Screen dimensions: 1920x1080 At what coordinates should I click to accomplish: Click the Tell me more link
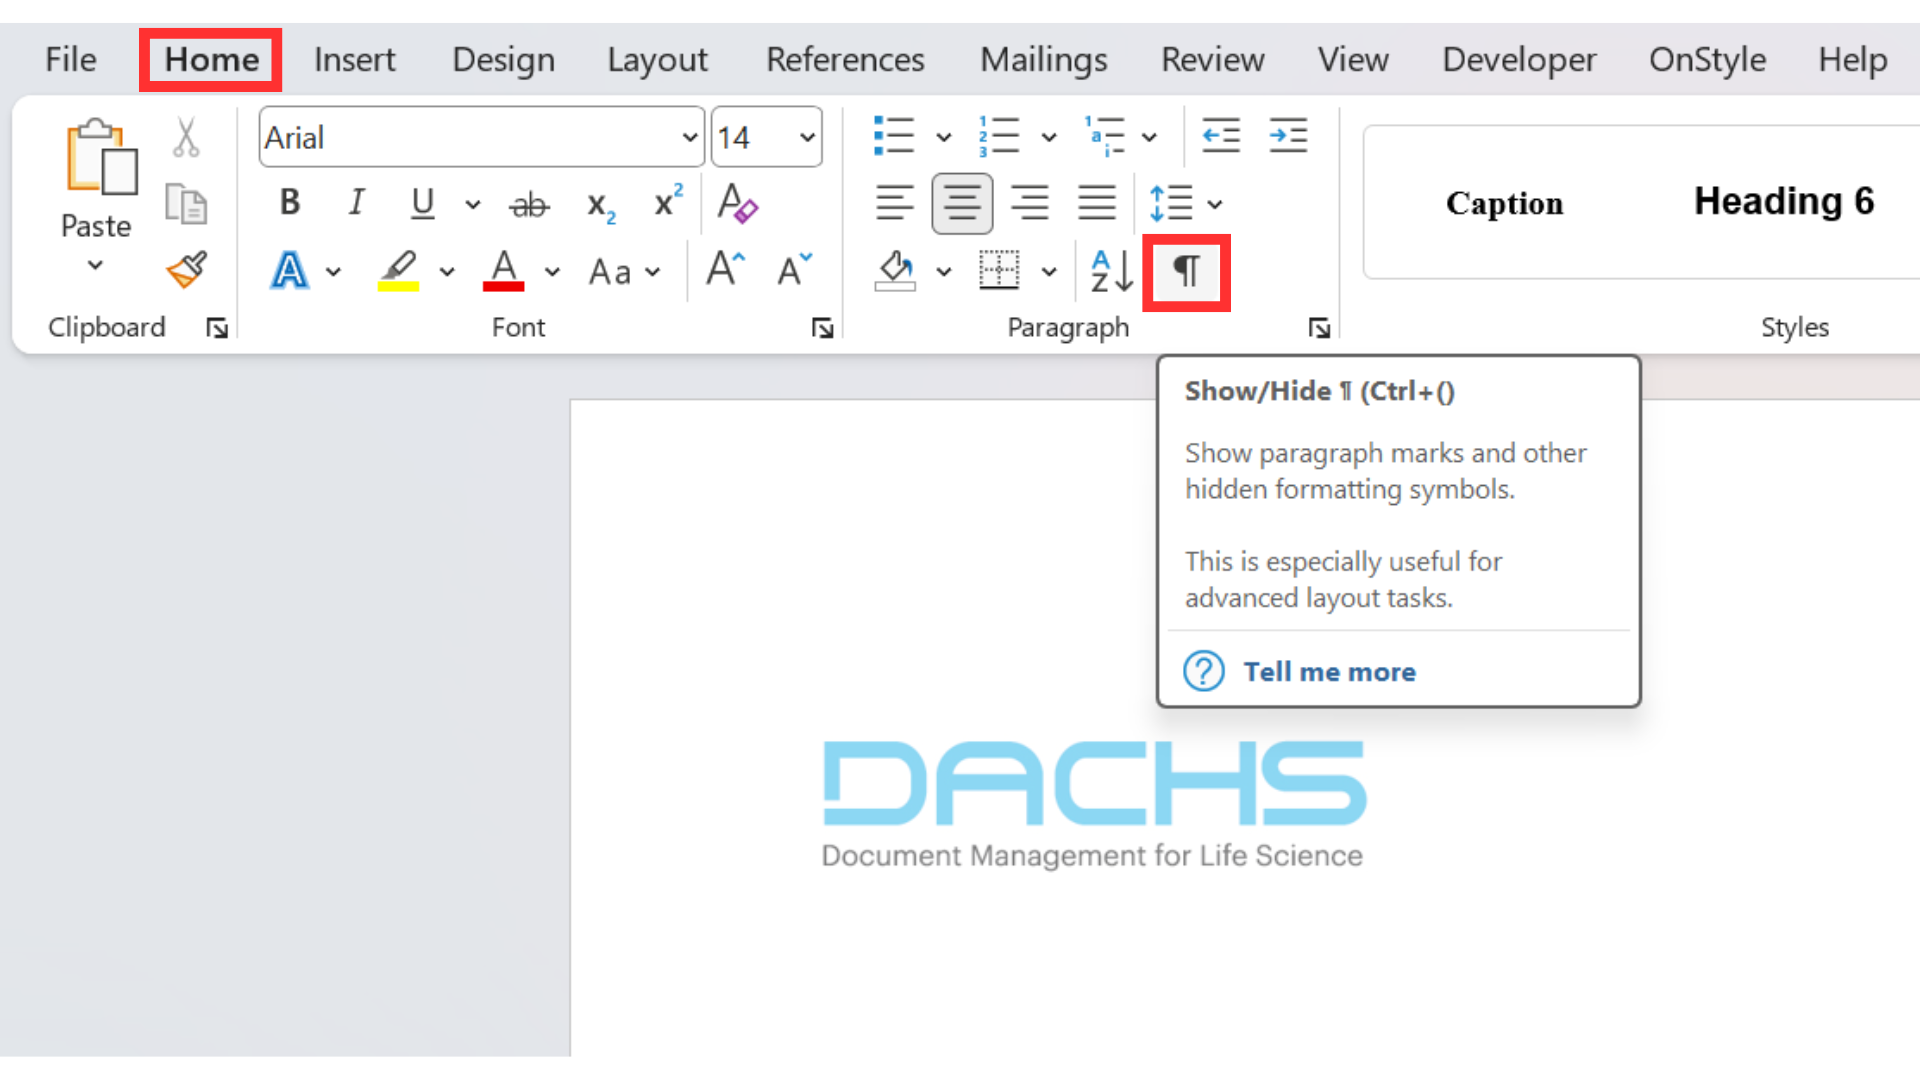click(x=1329, y=672)
